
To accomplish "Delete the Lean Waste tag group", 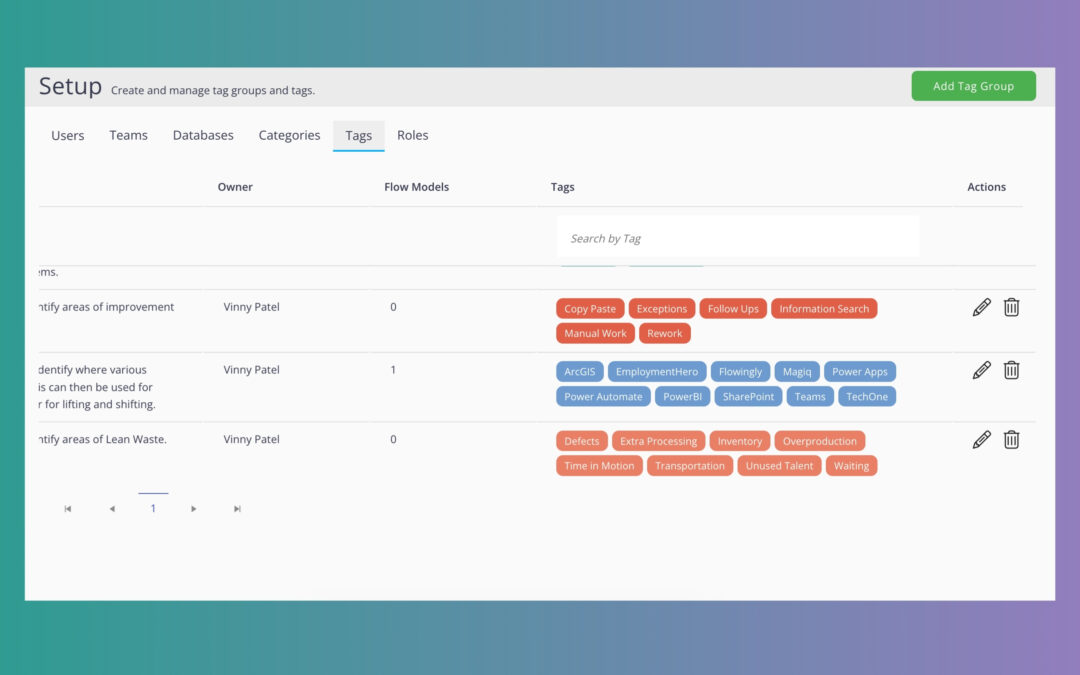I will pos(1011,440).
